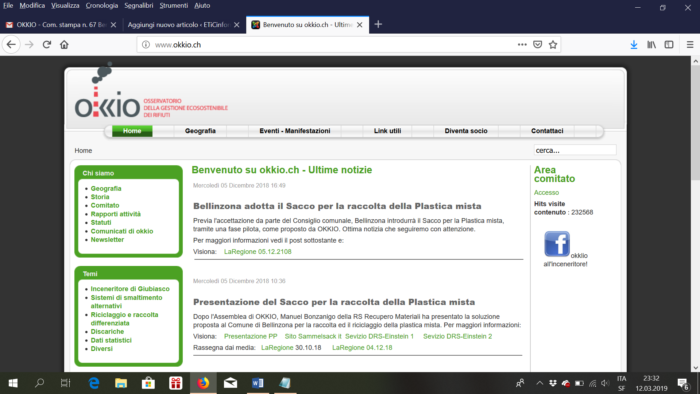Open File Explorer from taskbar
Screen dimensions: 700x394
pyautogui.click(x=121, y=383)
